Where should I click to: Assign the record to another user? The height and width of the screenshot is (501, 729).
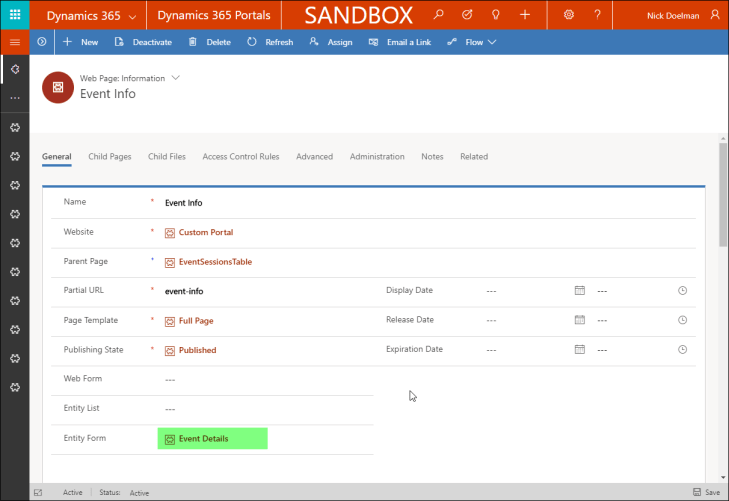pyautogui.click(x=331, y=42)
